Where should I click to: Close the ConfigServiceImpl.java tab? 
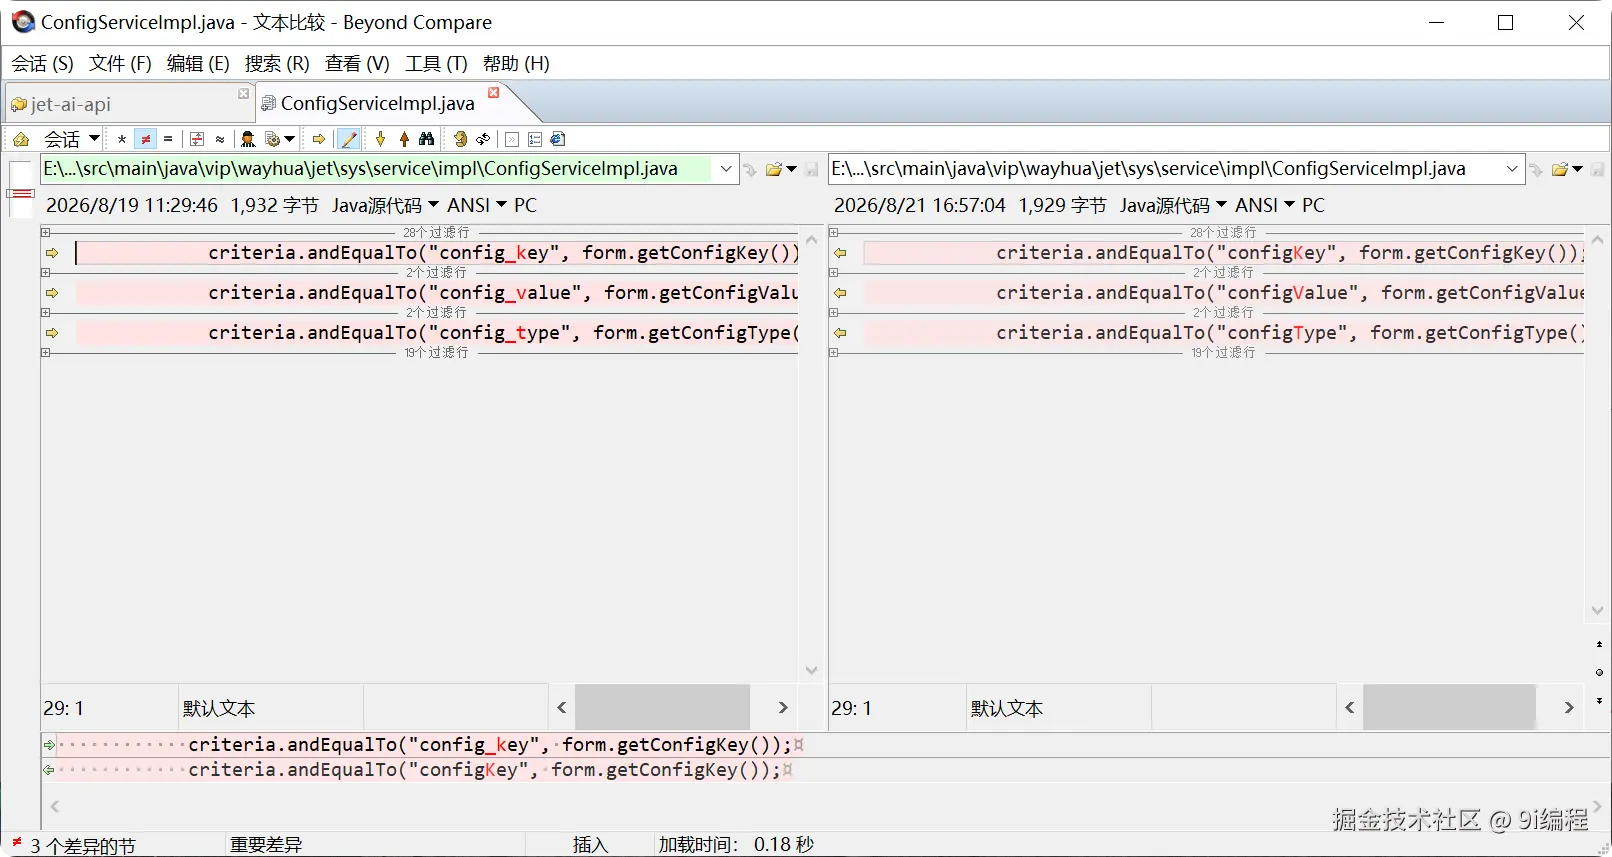tap(493, 93)
